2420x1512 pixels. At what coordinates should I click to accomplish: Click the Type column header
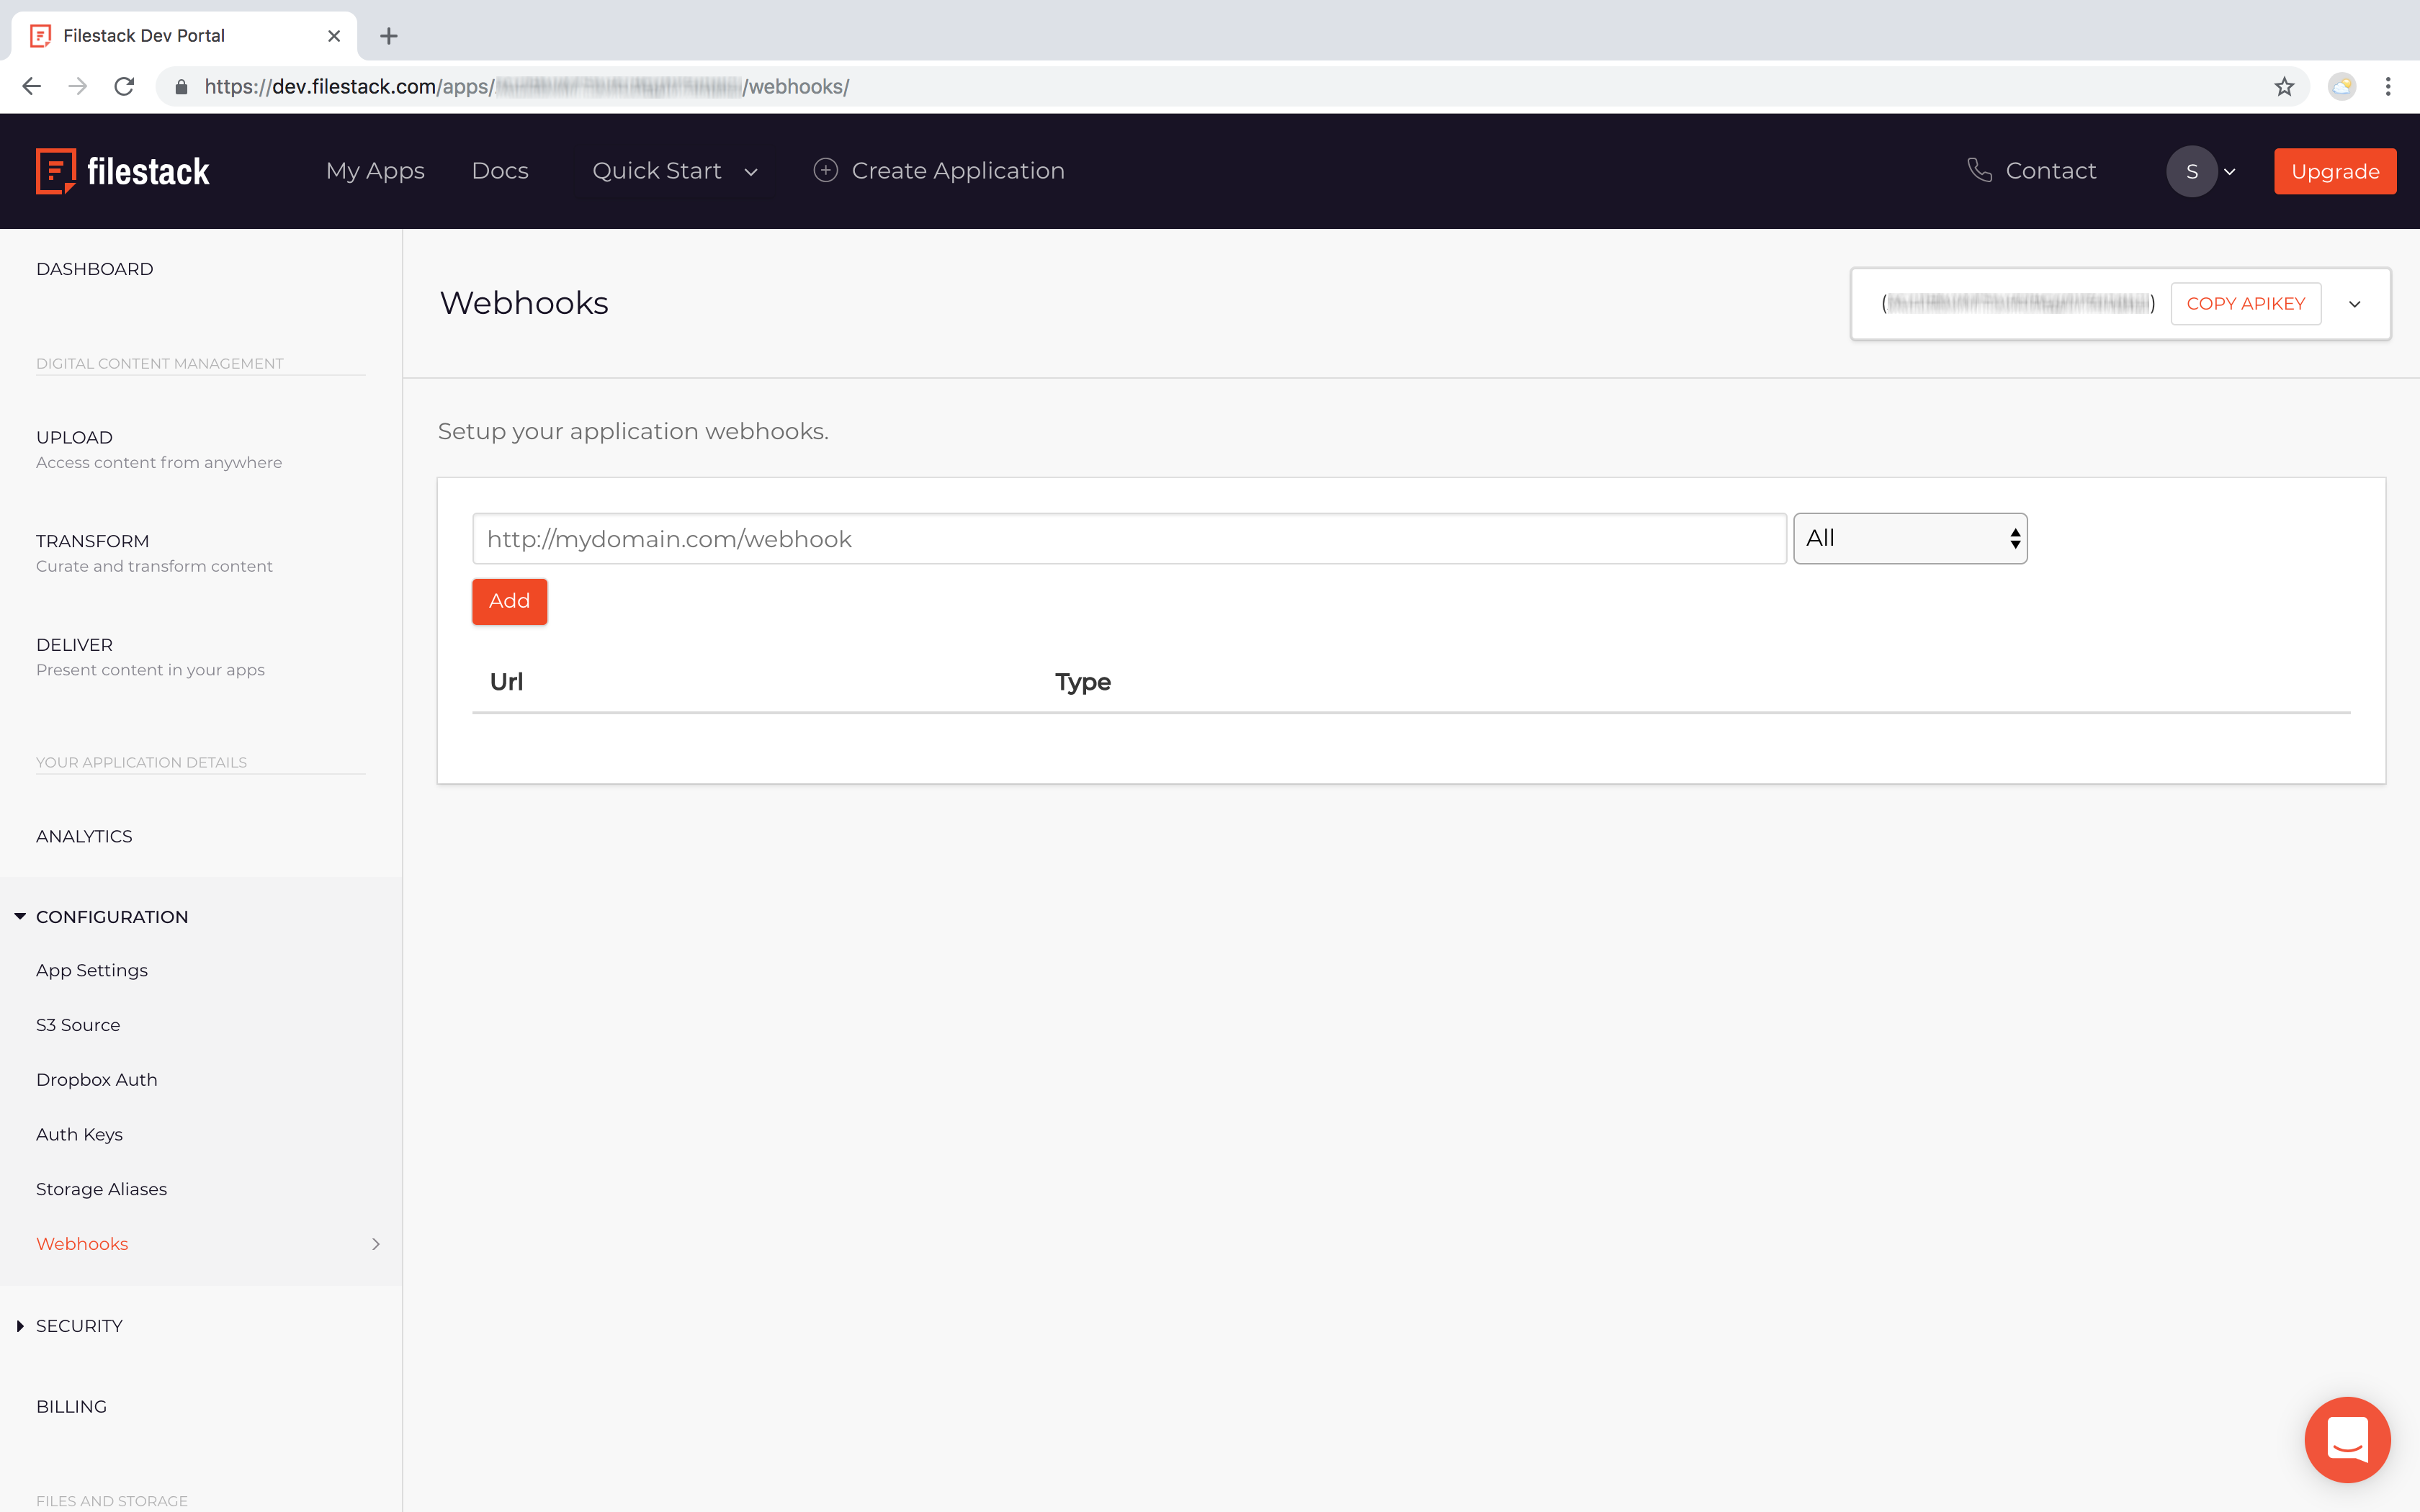click(x=1083, y=682)
